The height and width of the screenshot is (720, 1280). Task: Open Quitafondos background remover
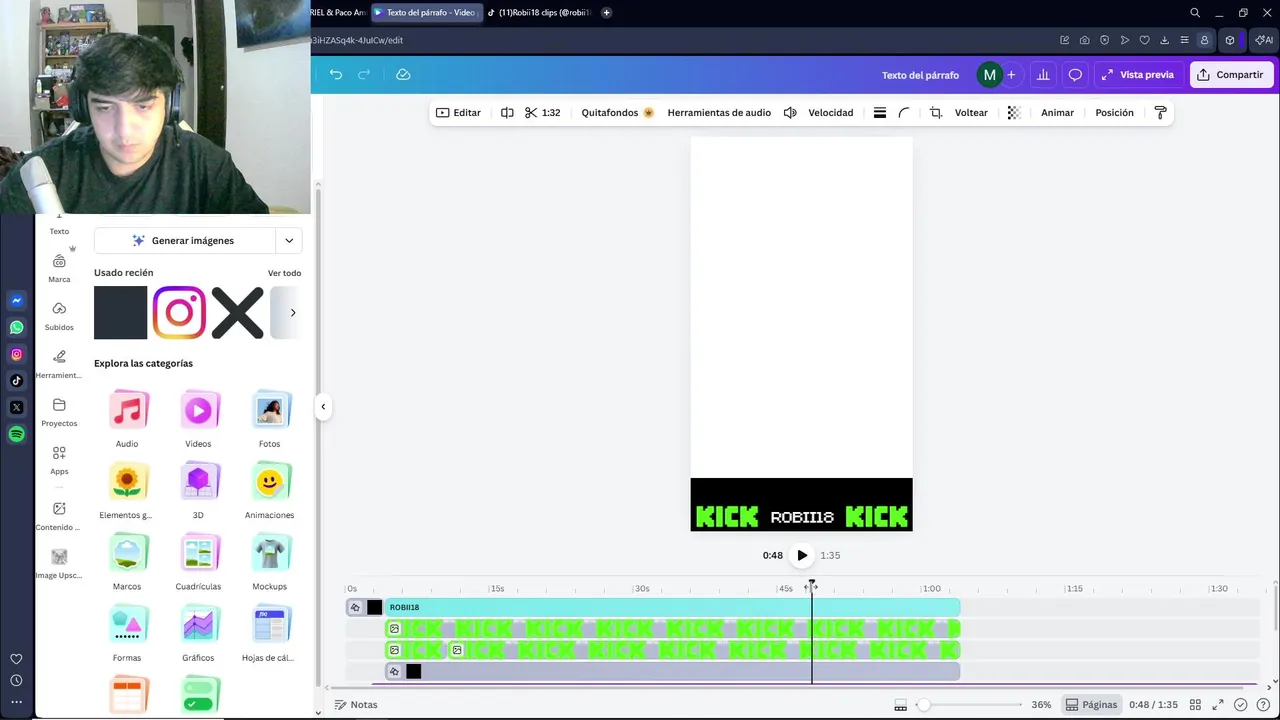pyautogui.click(x=617, y=113)
